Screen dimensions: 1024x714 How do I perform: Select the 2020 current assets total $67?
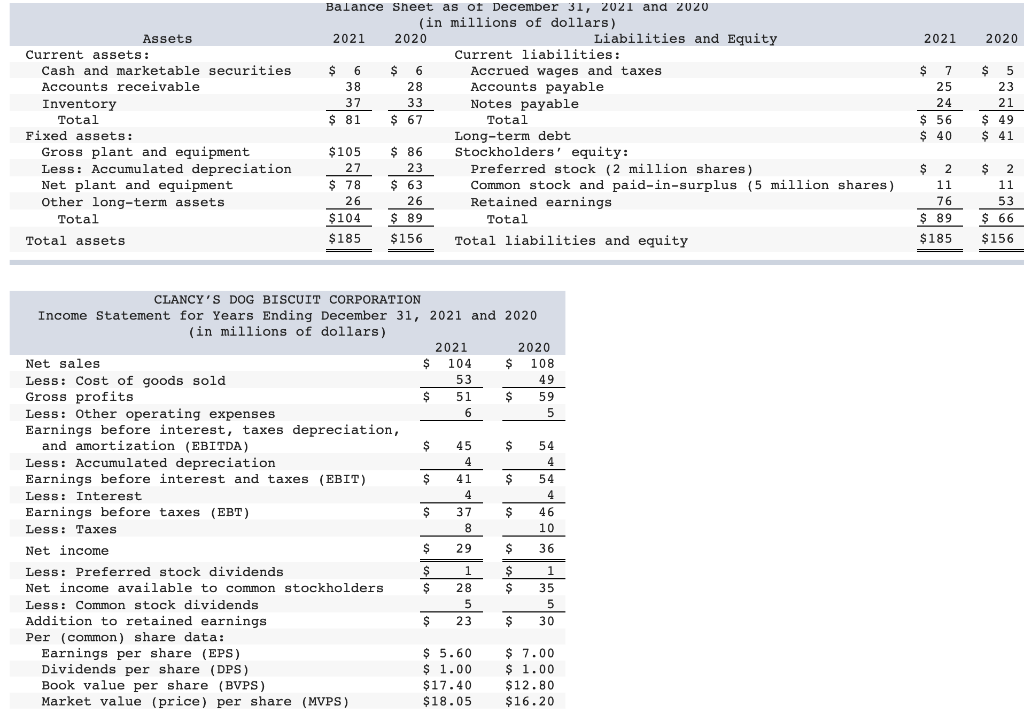coord(406,120)
